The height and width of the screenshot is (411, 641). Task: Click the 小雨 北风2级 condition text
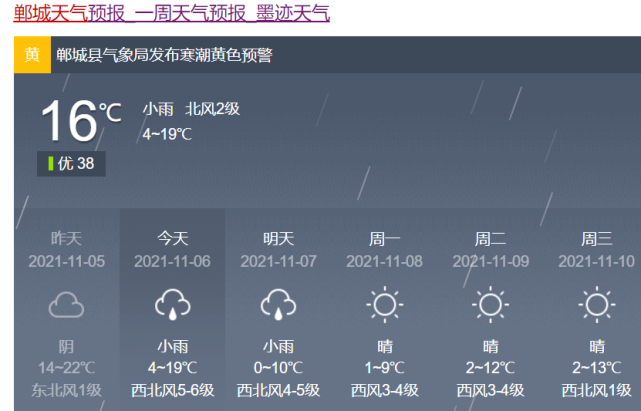[191, 109]
